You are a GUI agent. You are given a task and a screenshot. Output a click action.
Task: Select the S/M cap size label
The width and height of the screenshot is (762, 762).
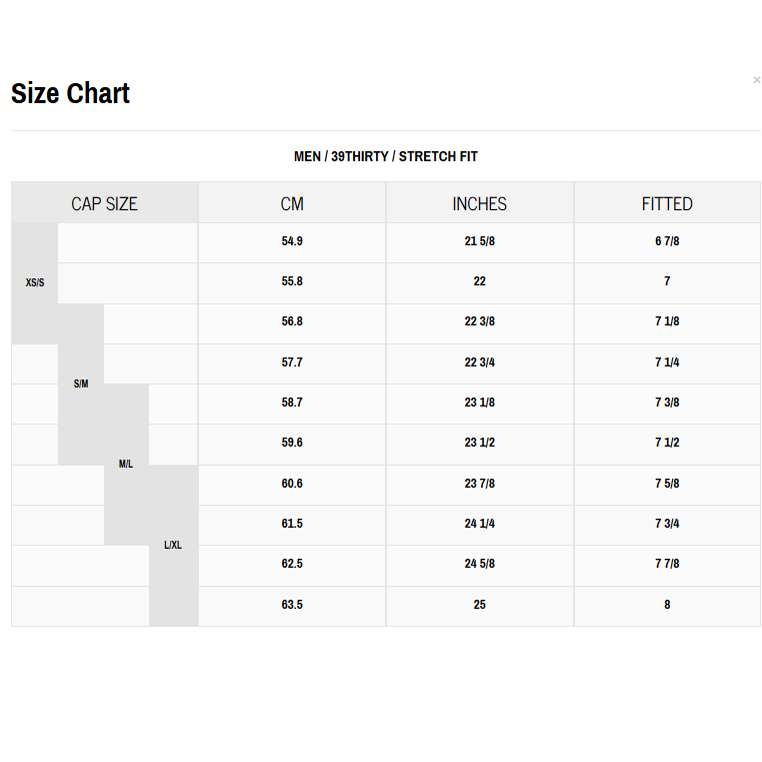click(81, 384)
